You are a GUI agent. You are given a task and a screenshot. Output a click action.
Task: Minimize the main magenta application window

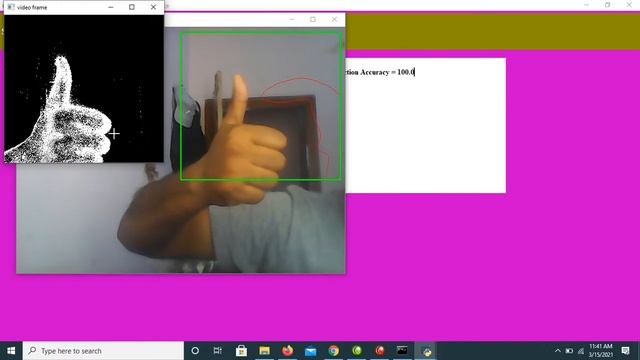click(x=587, y=5)
